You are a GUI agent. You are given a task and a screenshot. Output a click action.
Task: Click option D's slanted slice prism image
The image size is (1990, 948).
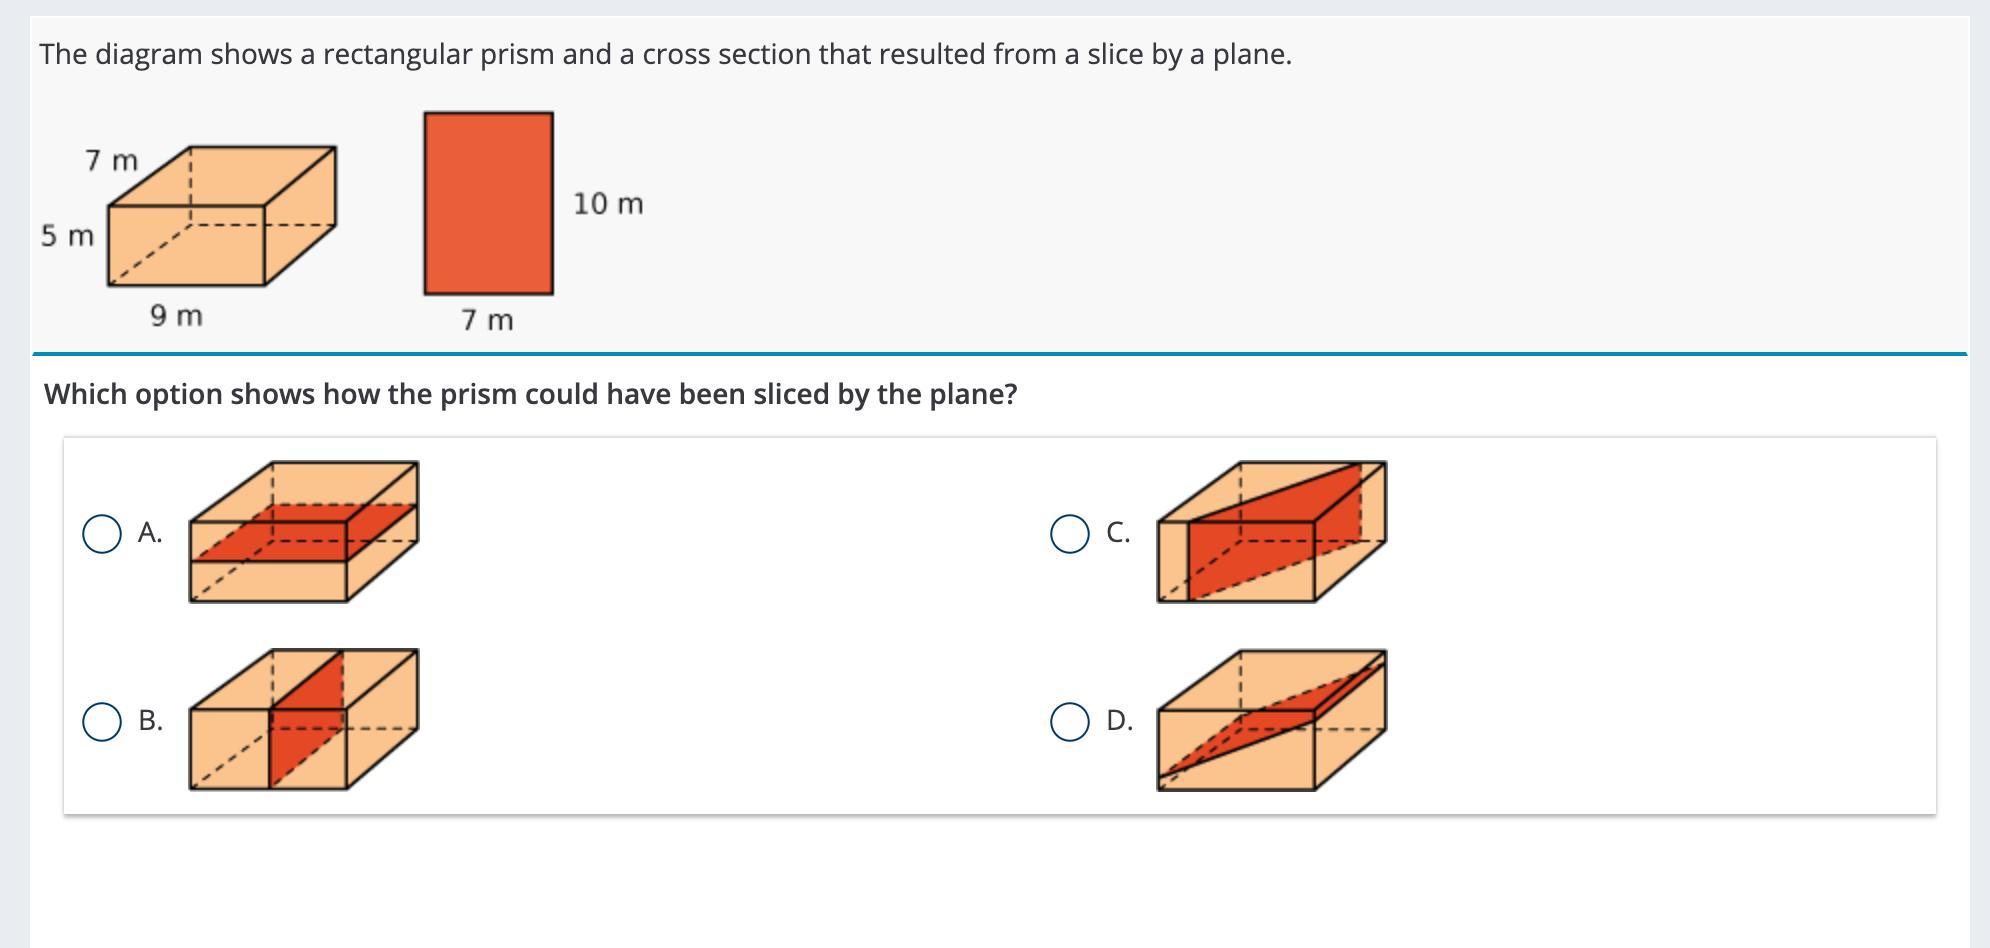tap(1271, 720)
